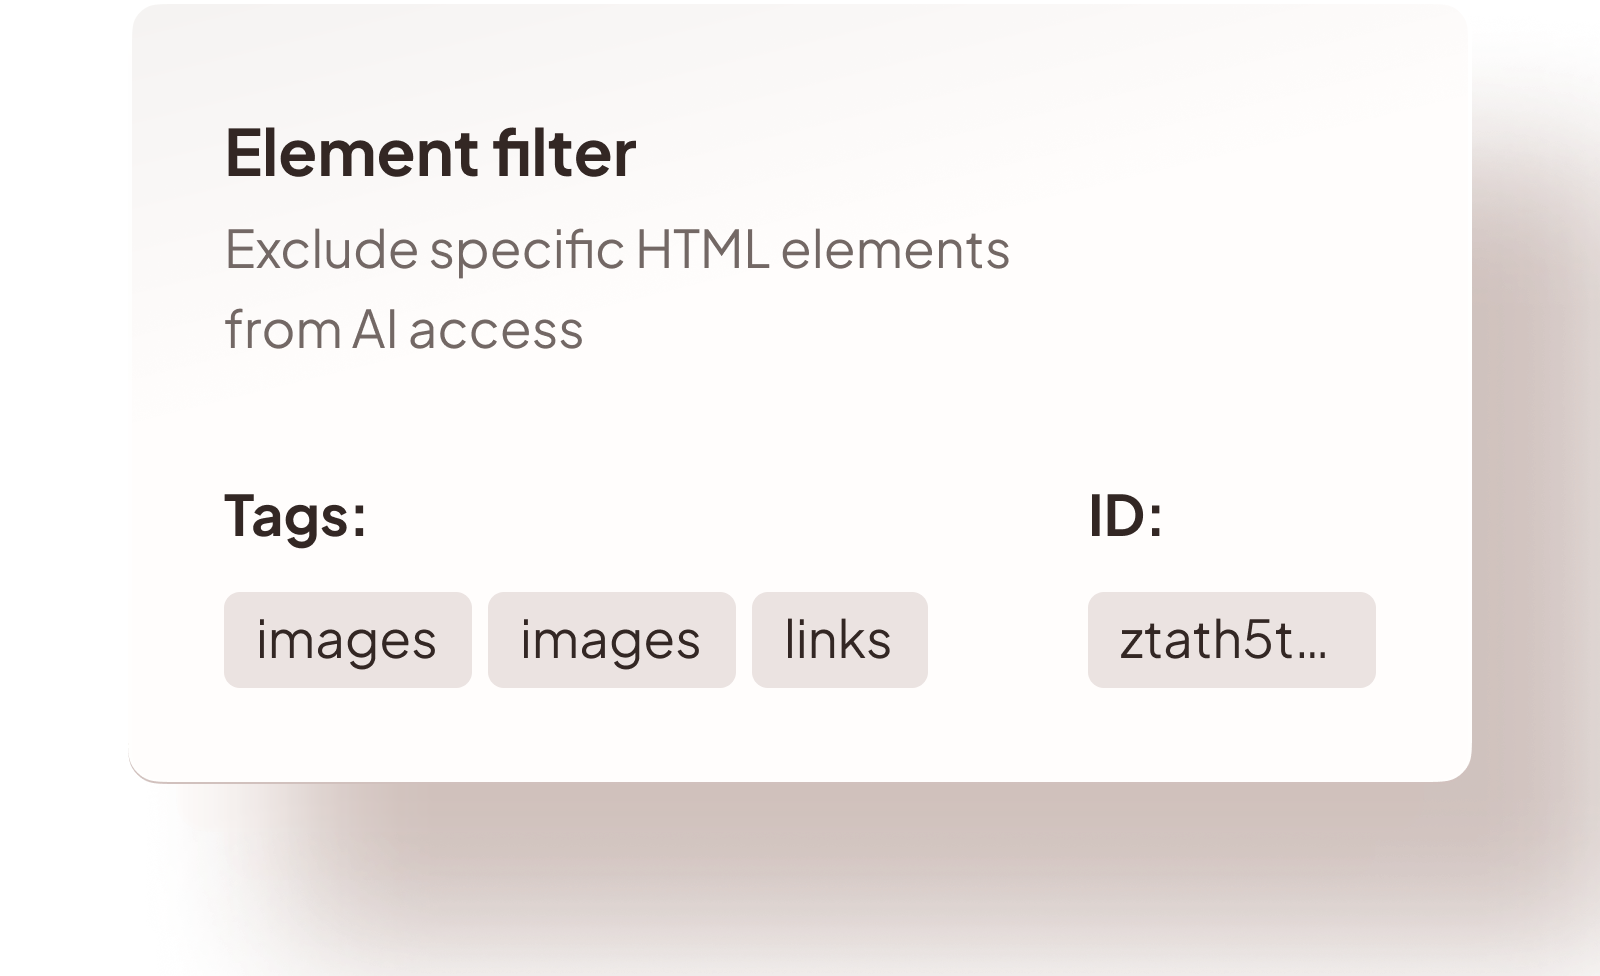Expand the ztath5t ID to view full value

tap(1230, 640)
